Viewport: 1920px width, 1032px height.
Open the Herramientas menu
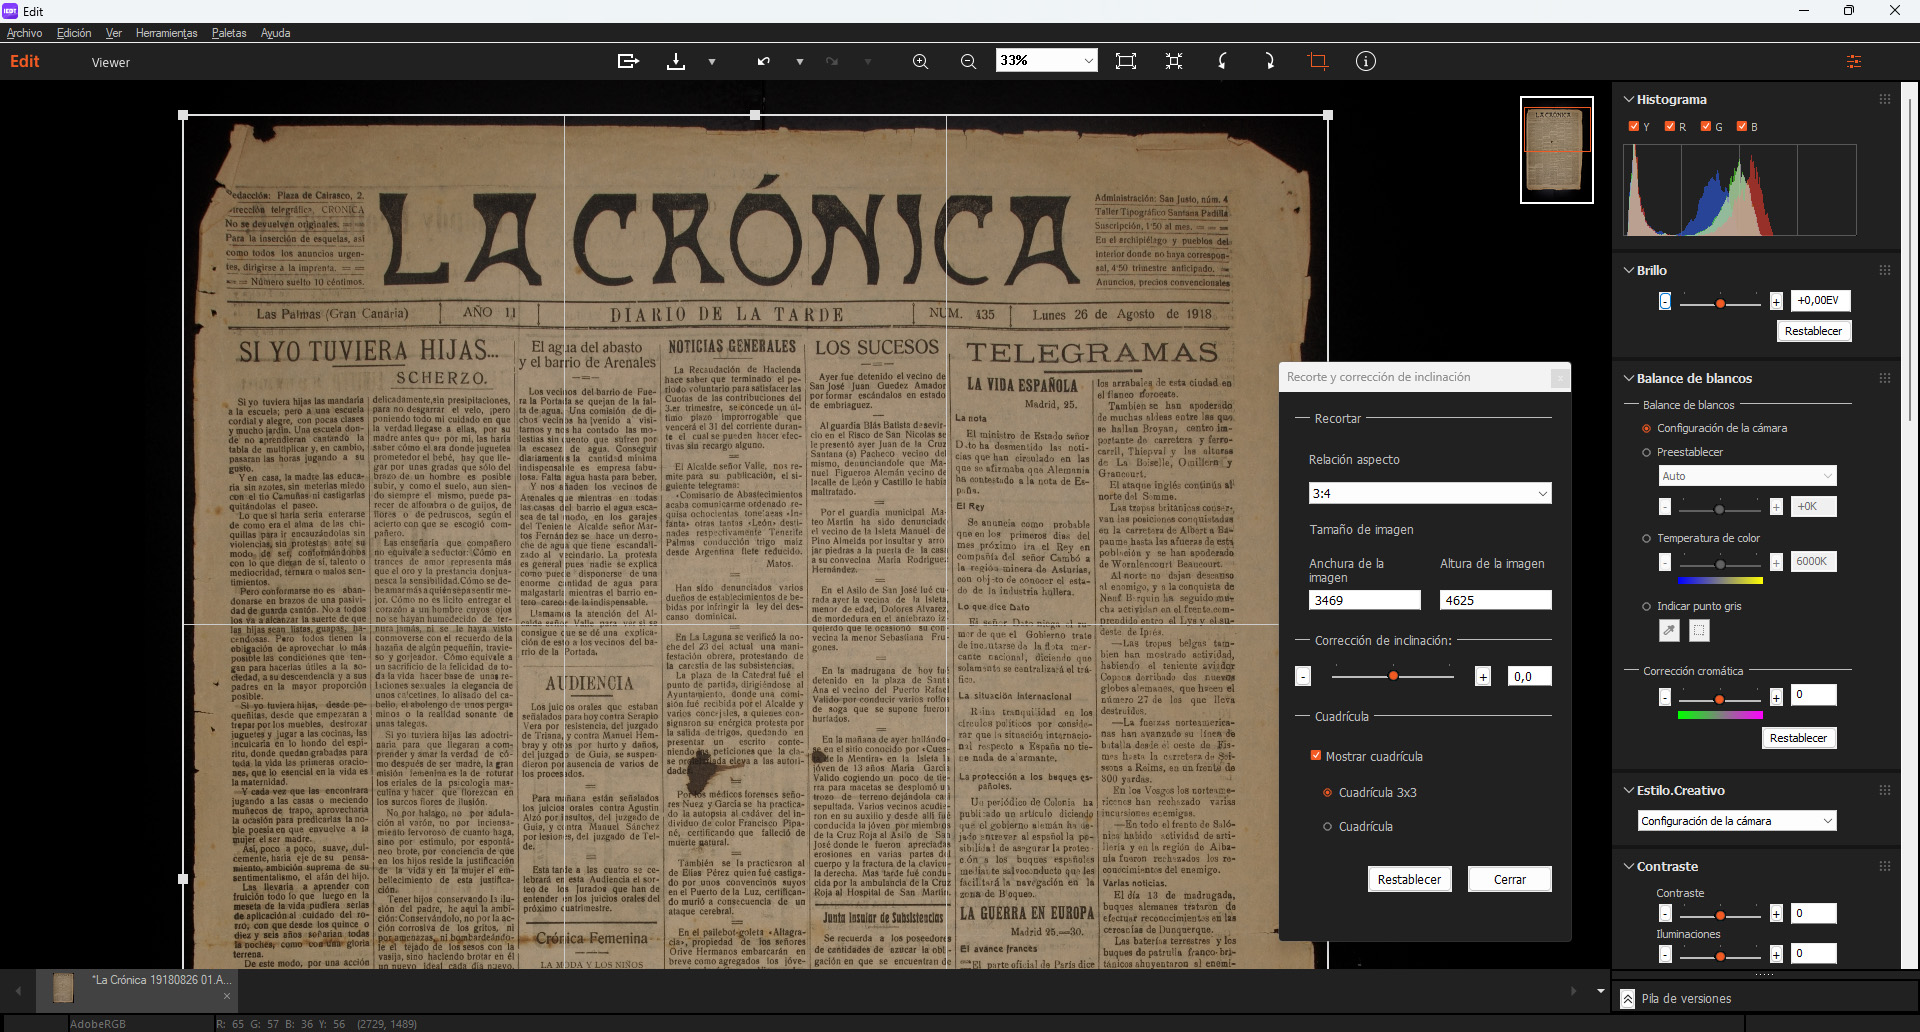[167, 33]
